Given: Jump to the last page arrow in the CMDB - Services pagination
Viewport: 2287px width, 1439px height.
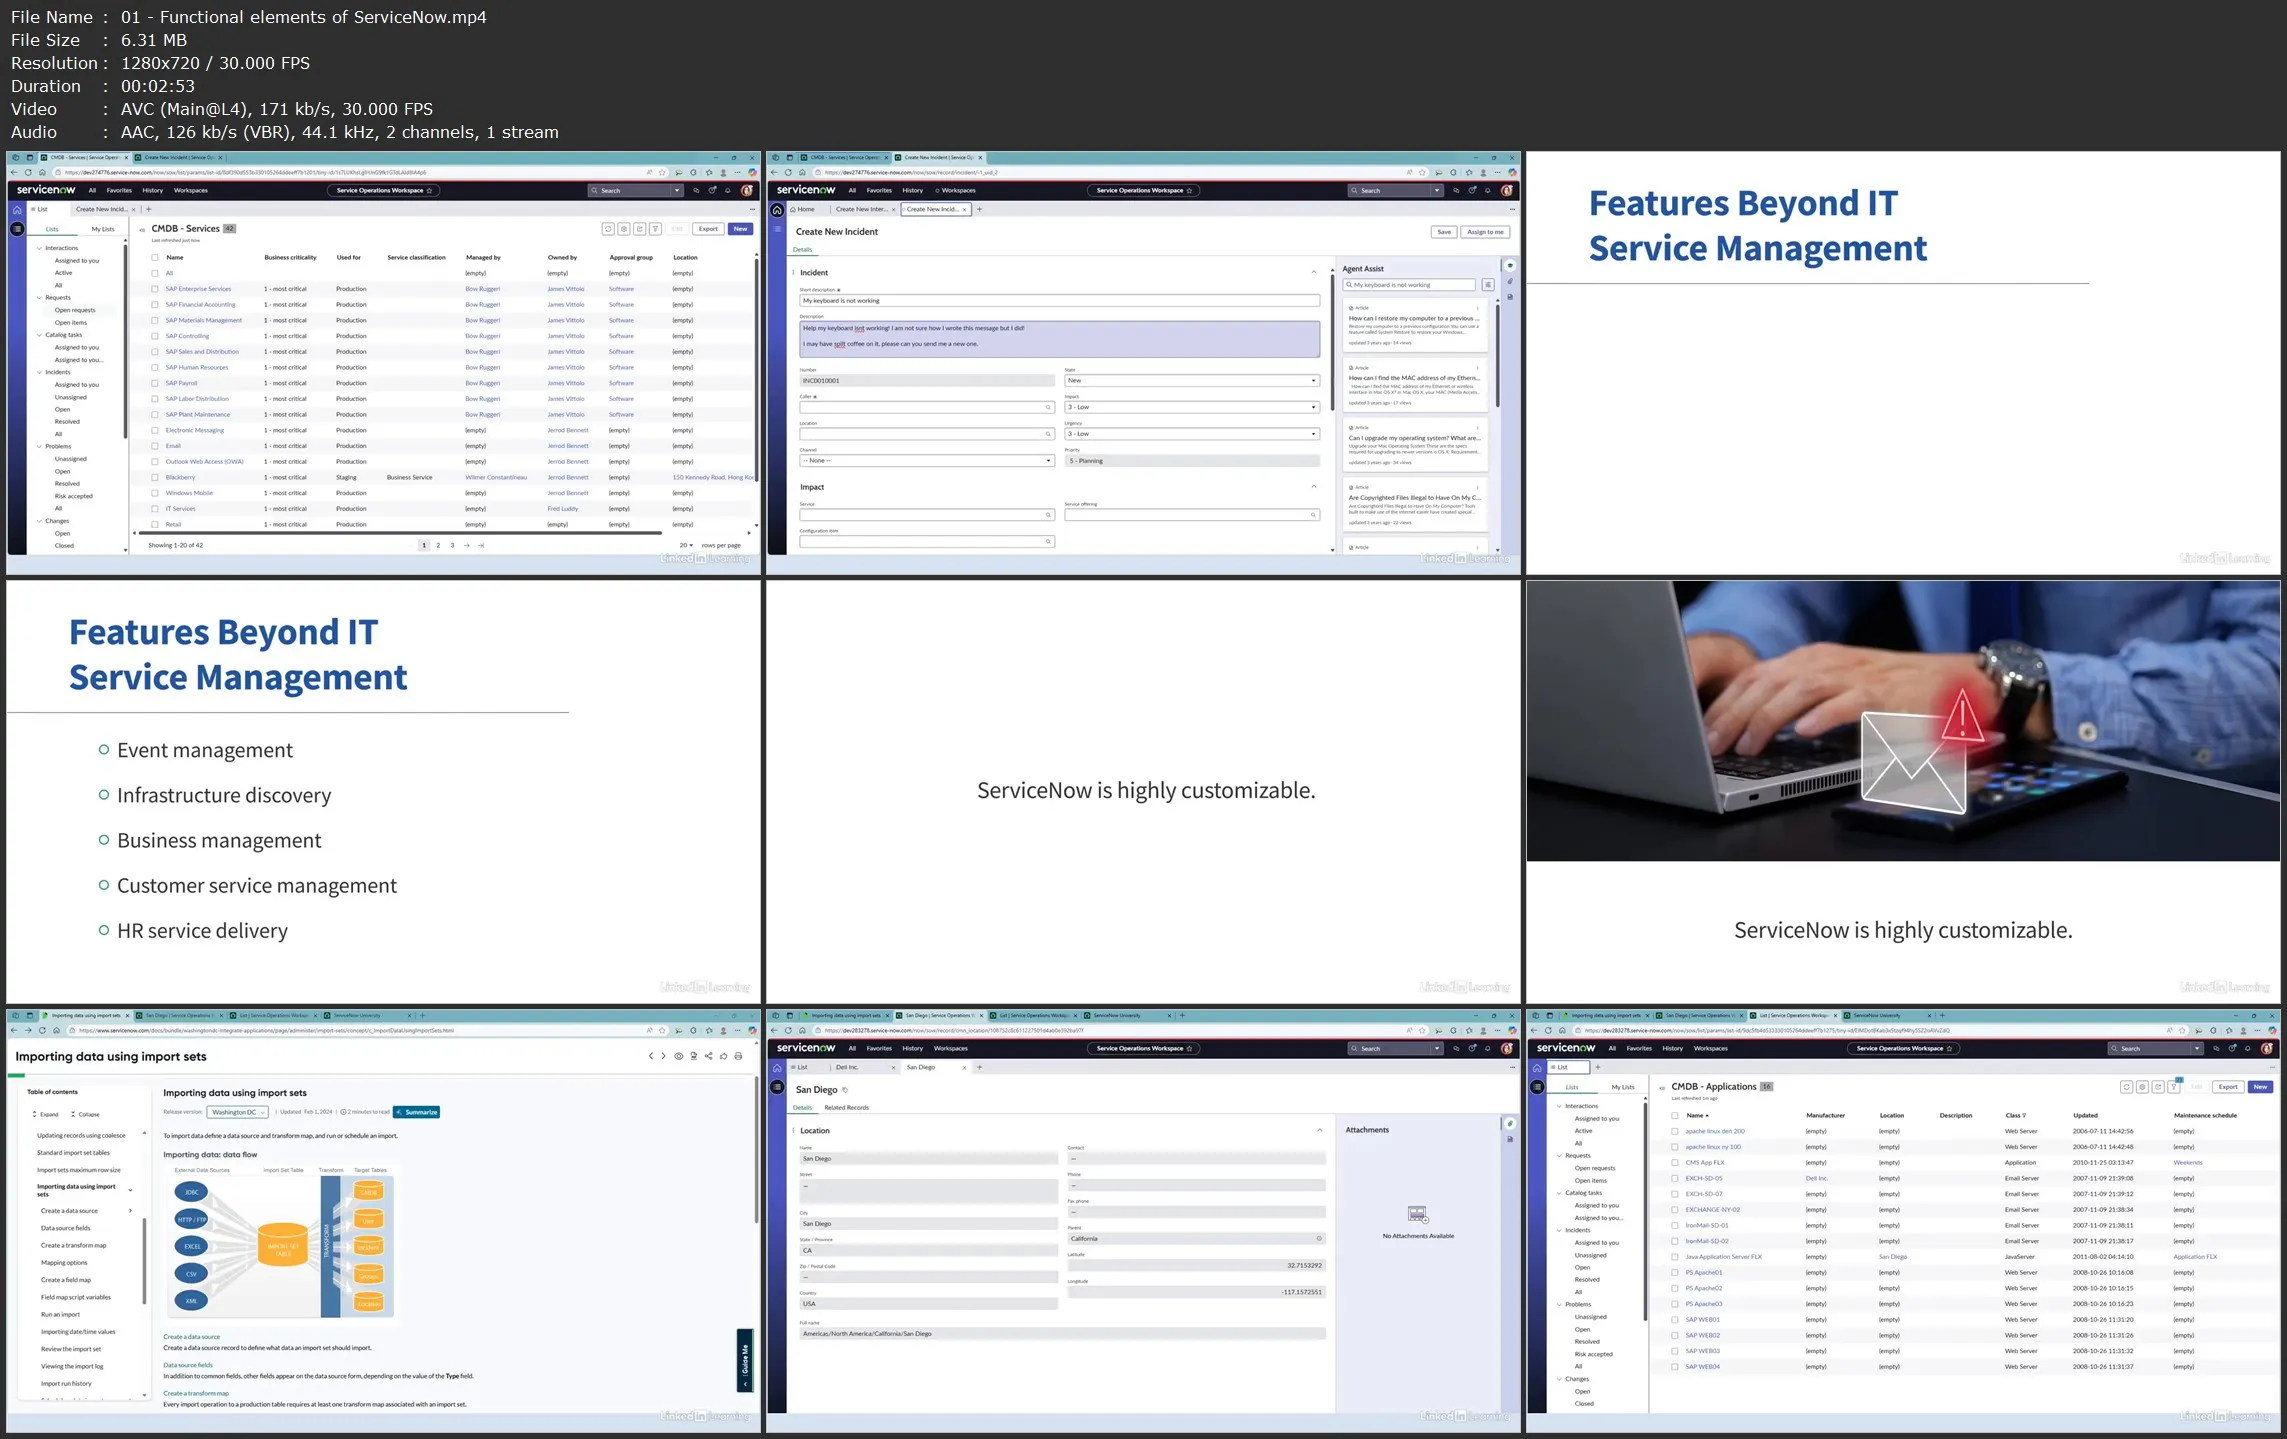Looking at the screenshot, I should (x=481, y=545).
